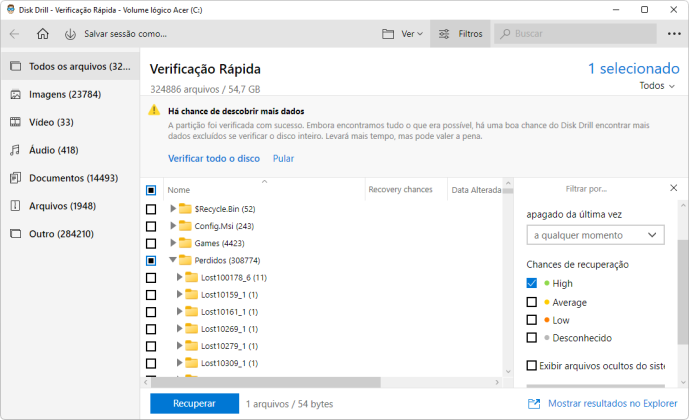Expand the Config.Msi folder

click(173, 225)
